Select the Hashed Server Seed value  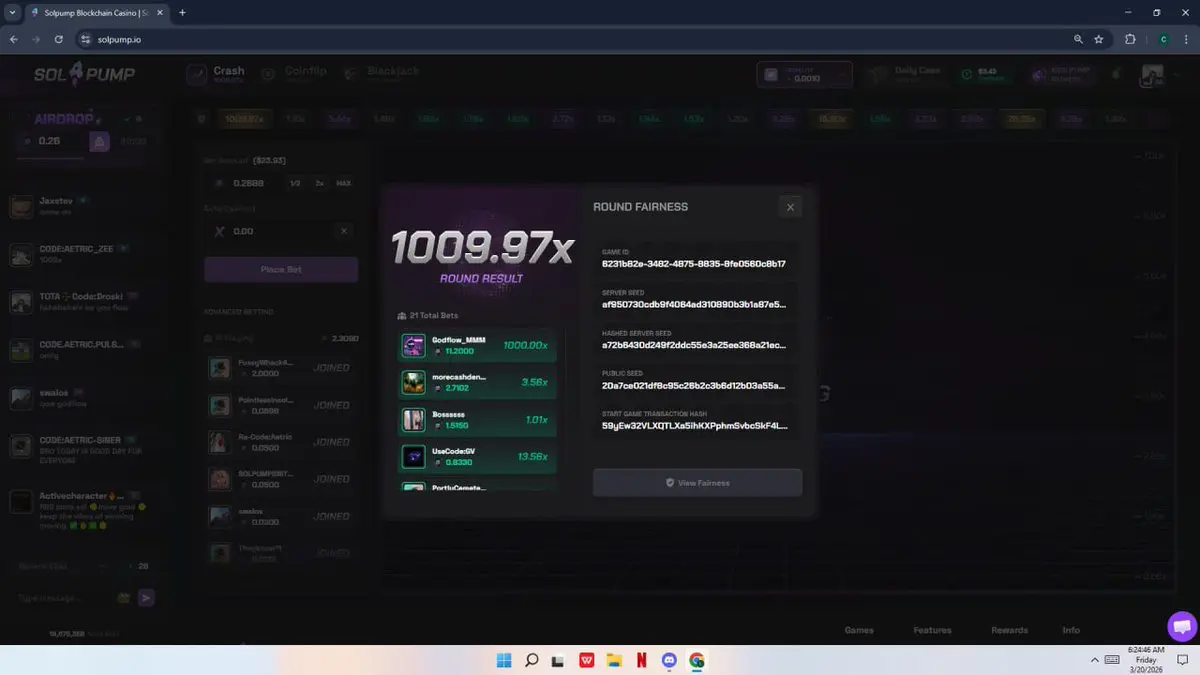[693, 345]
